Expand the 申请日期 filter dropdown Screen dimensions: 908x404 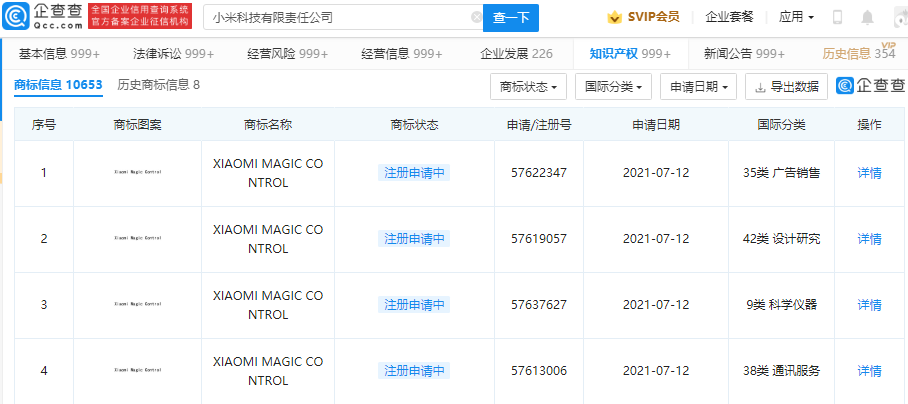tap(698, 87)
